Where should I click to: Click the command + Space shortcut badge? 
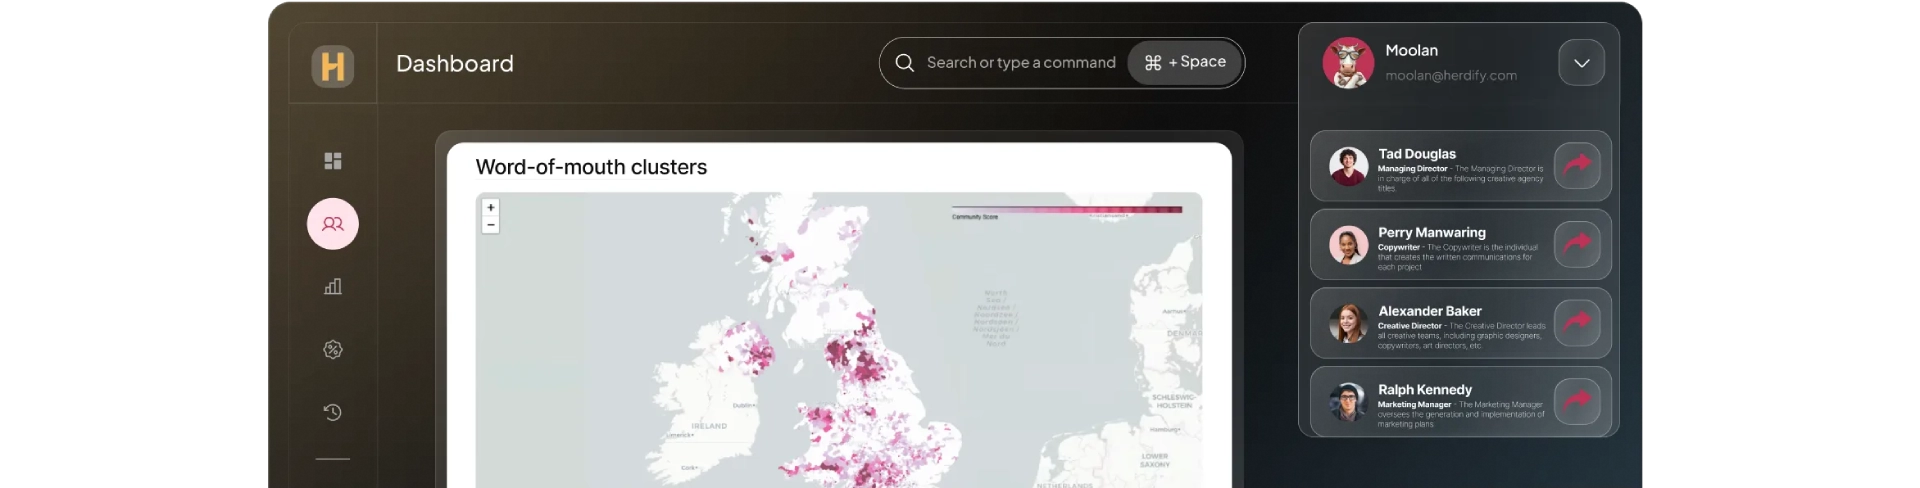pyautogui.click(x=1185, y=62)
